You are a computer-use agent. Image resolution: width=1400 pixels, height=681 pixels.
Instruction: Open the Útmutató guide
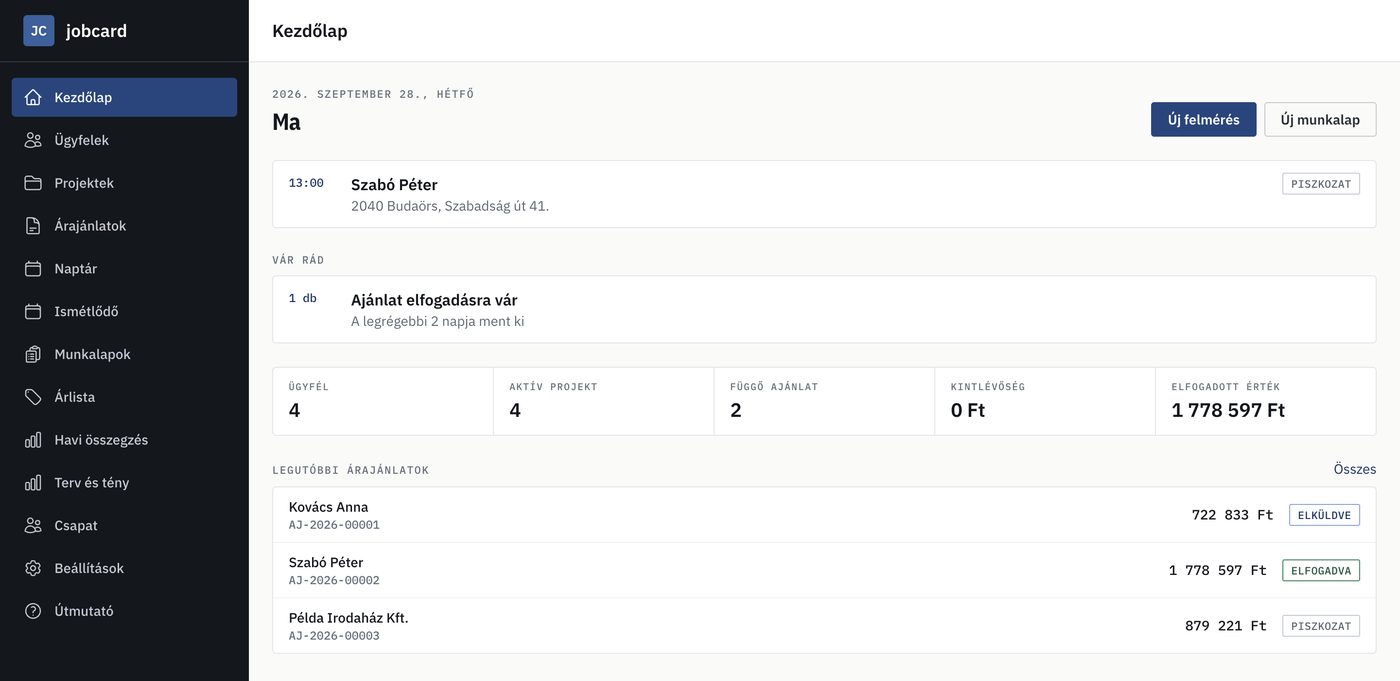click(x=124, y=611)
